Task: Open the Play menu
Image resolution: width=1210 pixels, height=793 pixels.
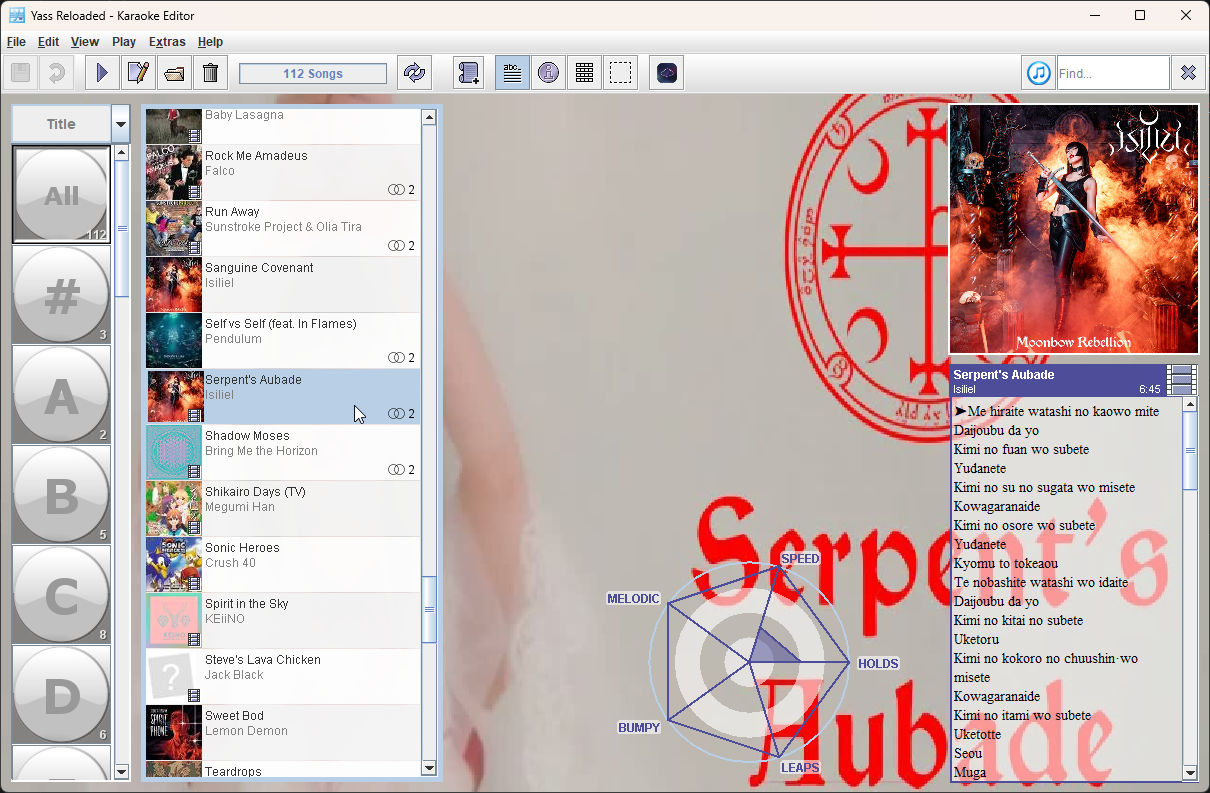Action: 124,42
